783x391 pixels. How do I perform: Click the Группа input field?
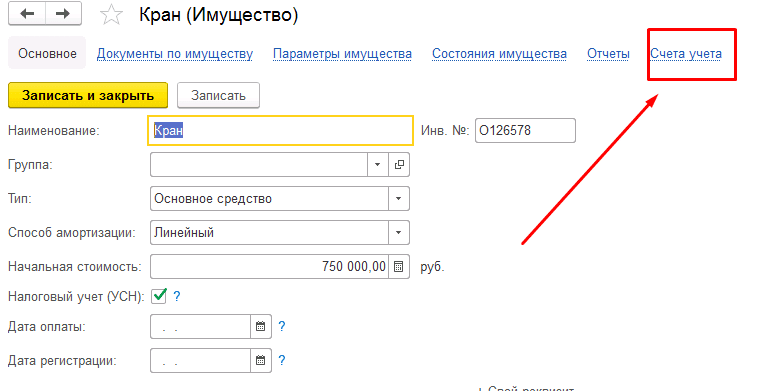tap(259, 165)
